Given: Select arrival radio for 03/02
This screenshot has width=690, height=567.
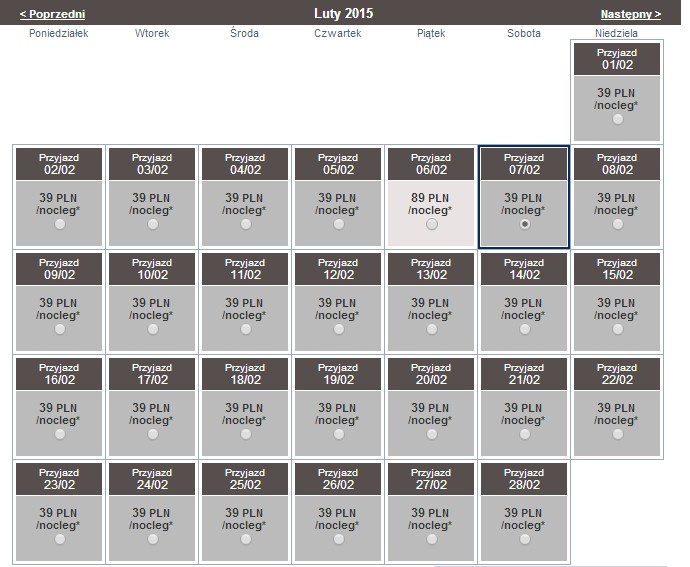Looking at the screenshot, I should 153,224.
